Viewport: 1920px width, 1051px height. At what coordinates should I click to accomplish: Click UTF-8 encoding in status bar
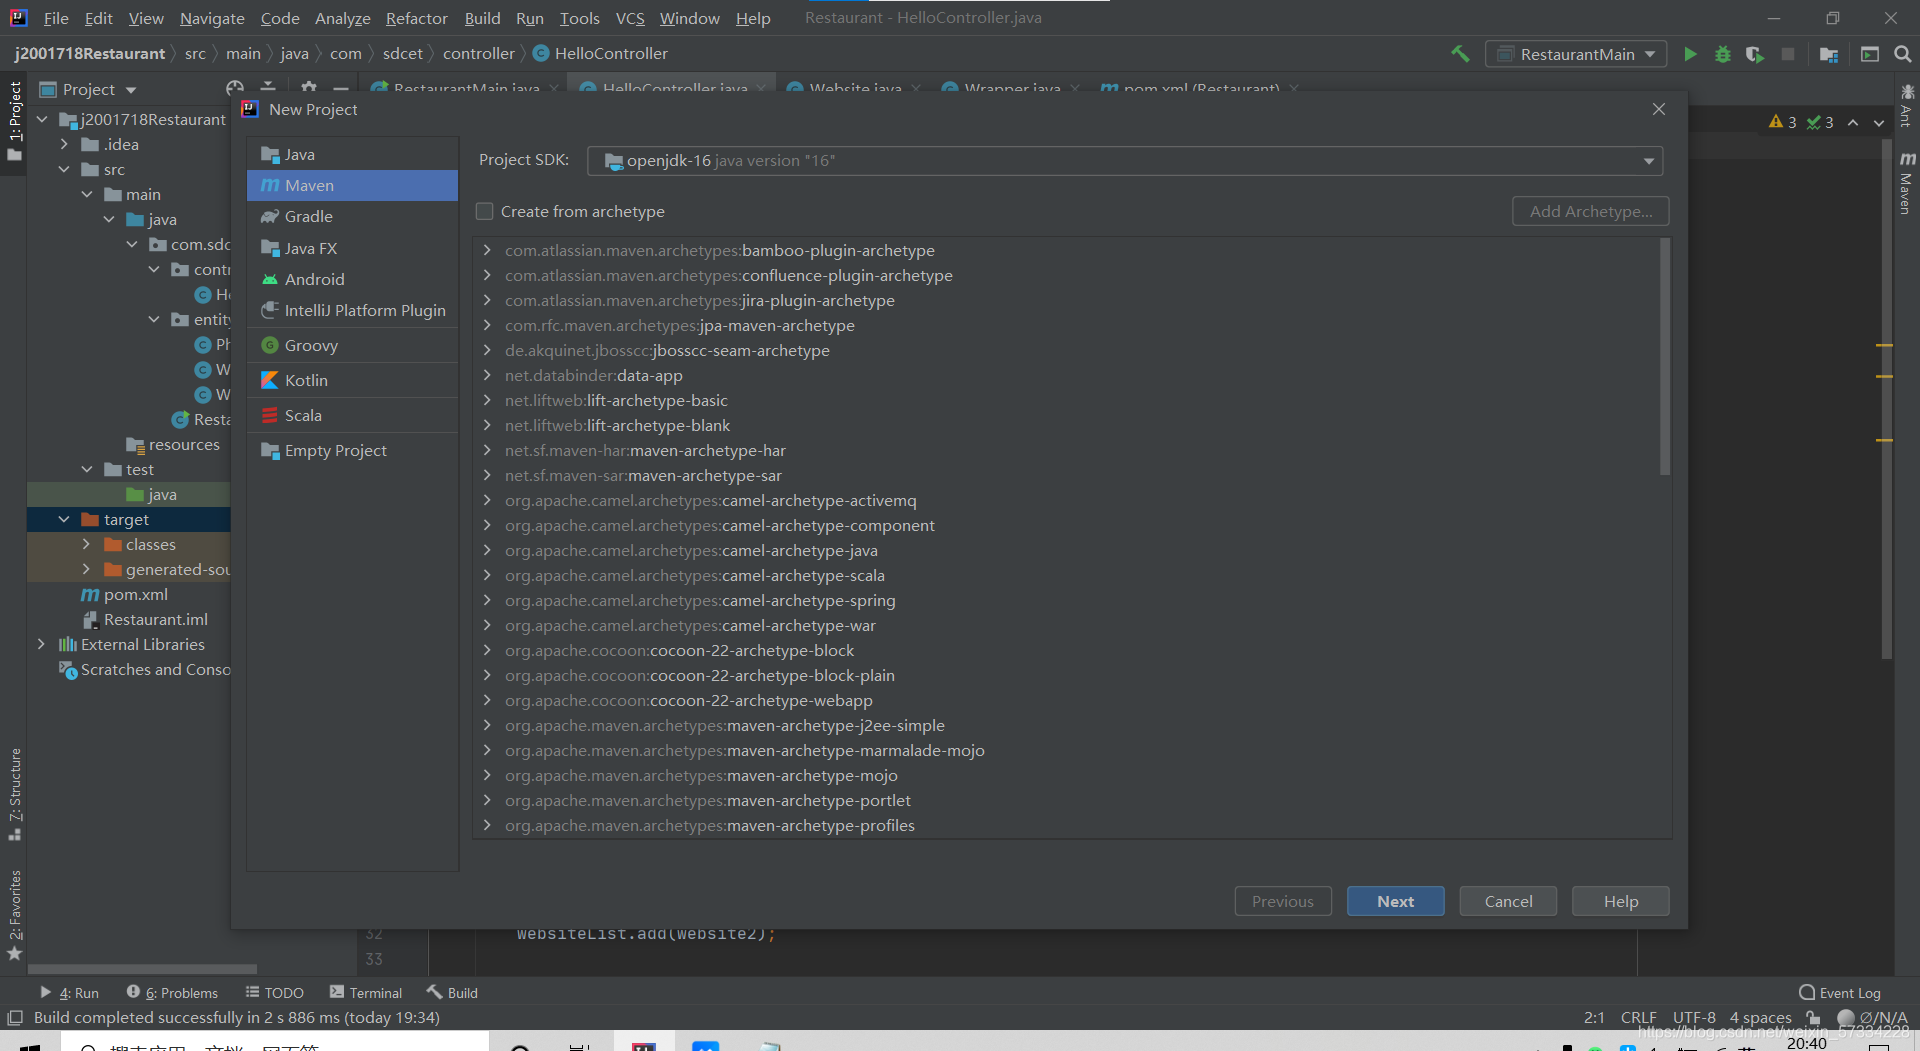(x=1694, y=1017)
